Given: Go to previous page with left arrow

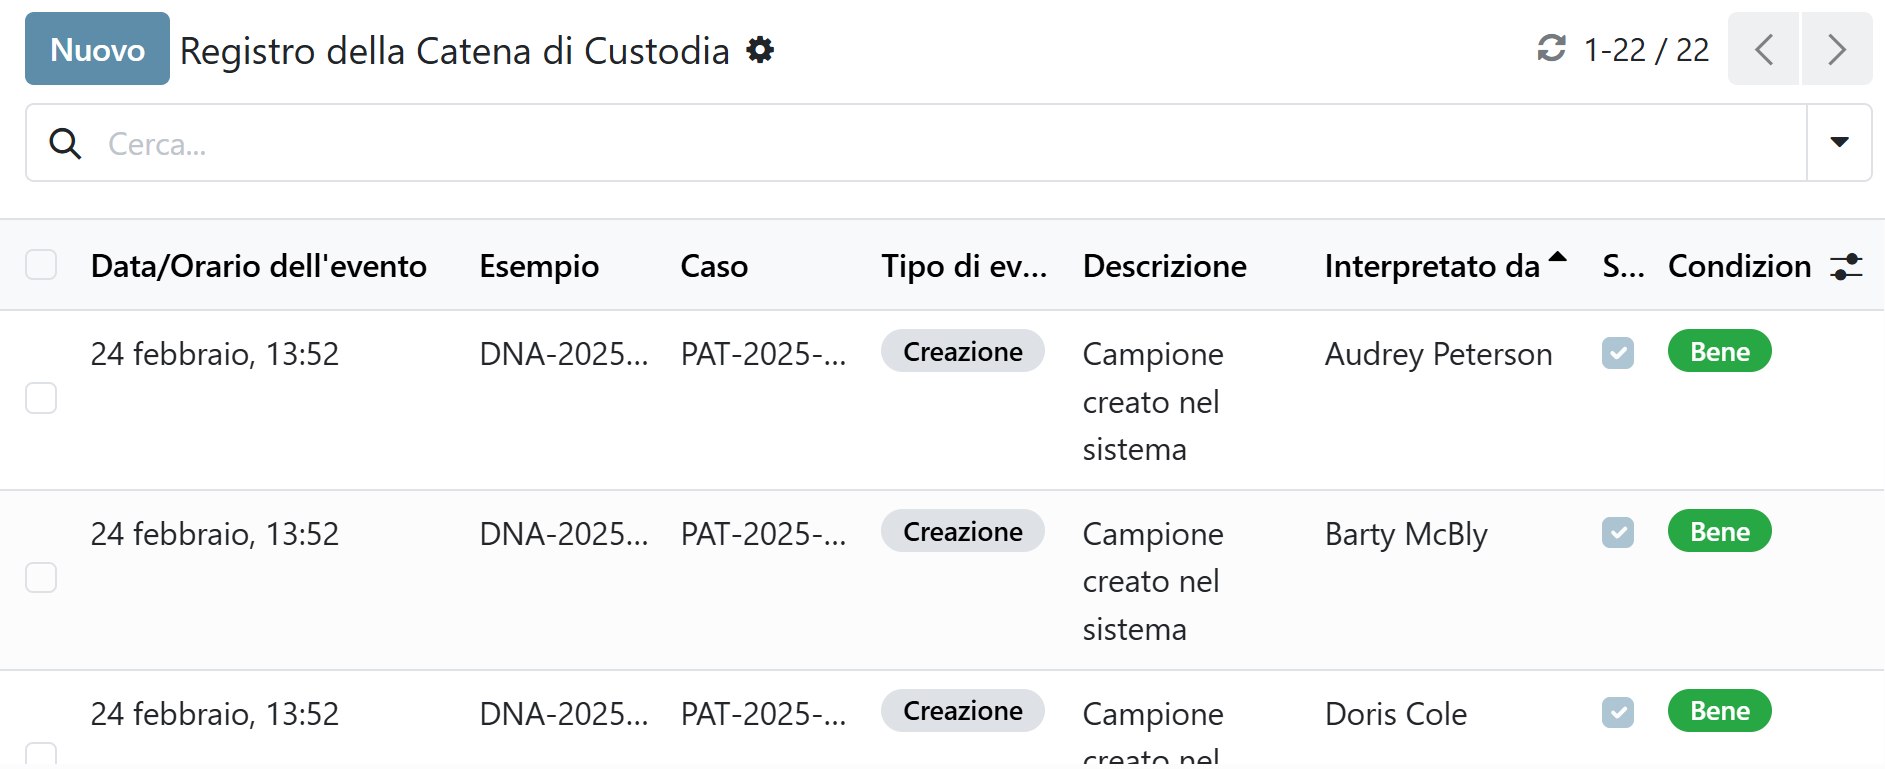Looking at the screenshot, I should tap(1764, 49).
